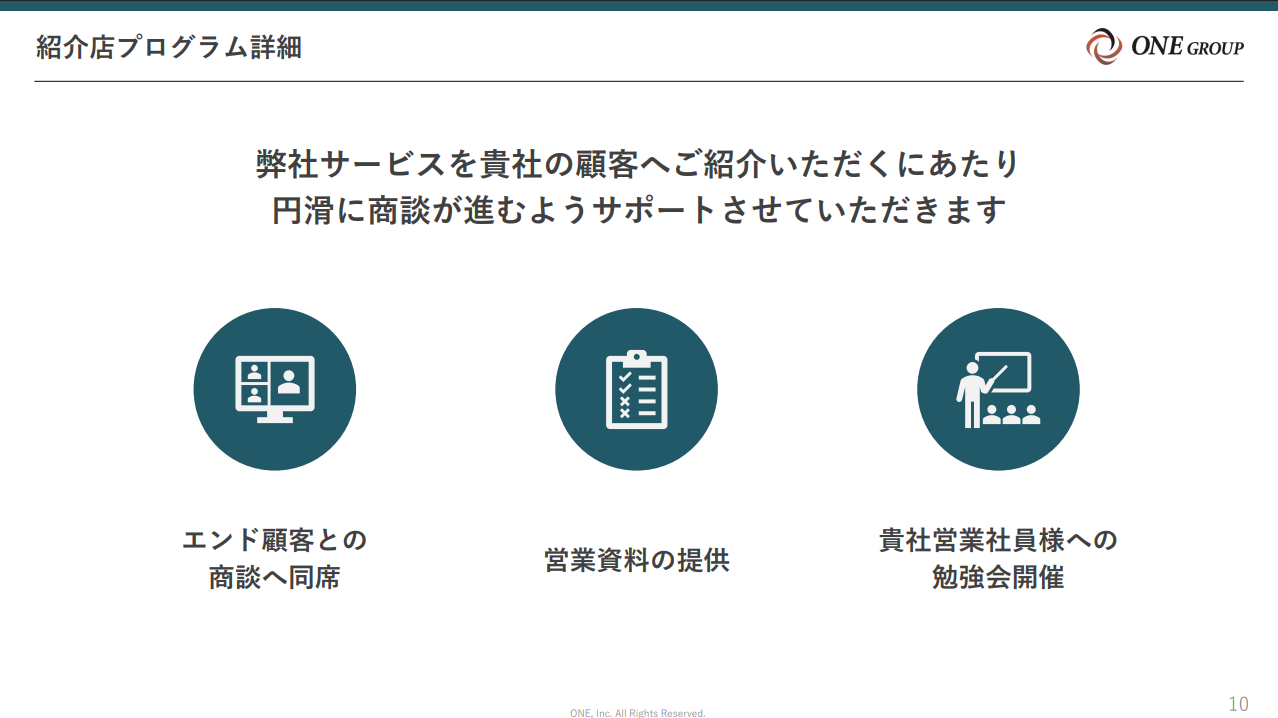Select the red swirl mark in the logo
This screenshot has height=718, width=1278.
click(x=1100, y=45)
